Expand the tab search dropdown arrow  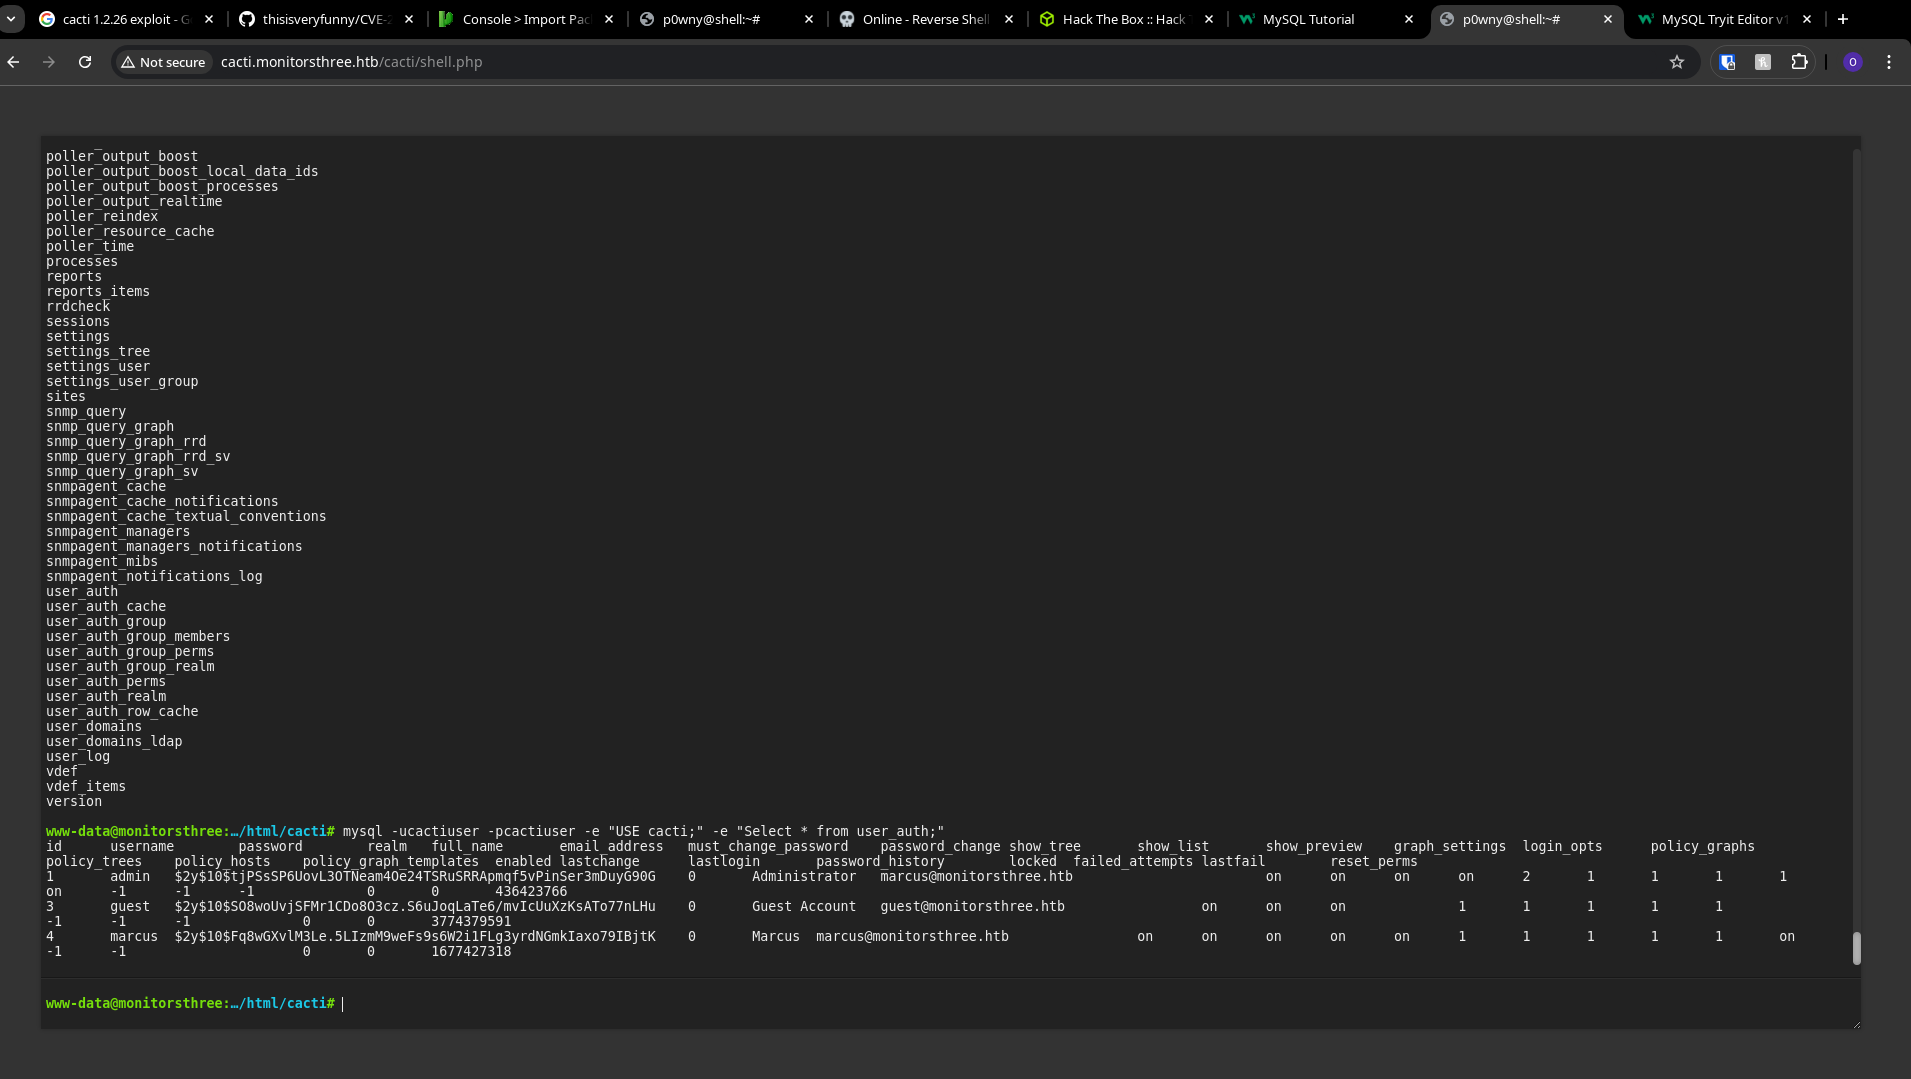tap(11, 19)
